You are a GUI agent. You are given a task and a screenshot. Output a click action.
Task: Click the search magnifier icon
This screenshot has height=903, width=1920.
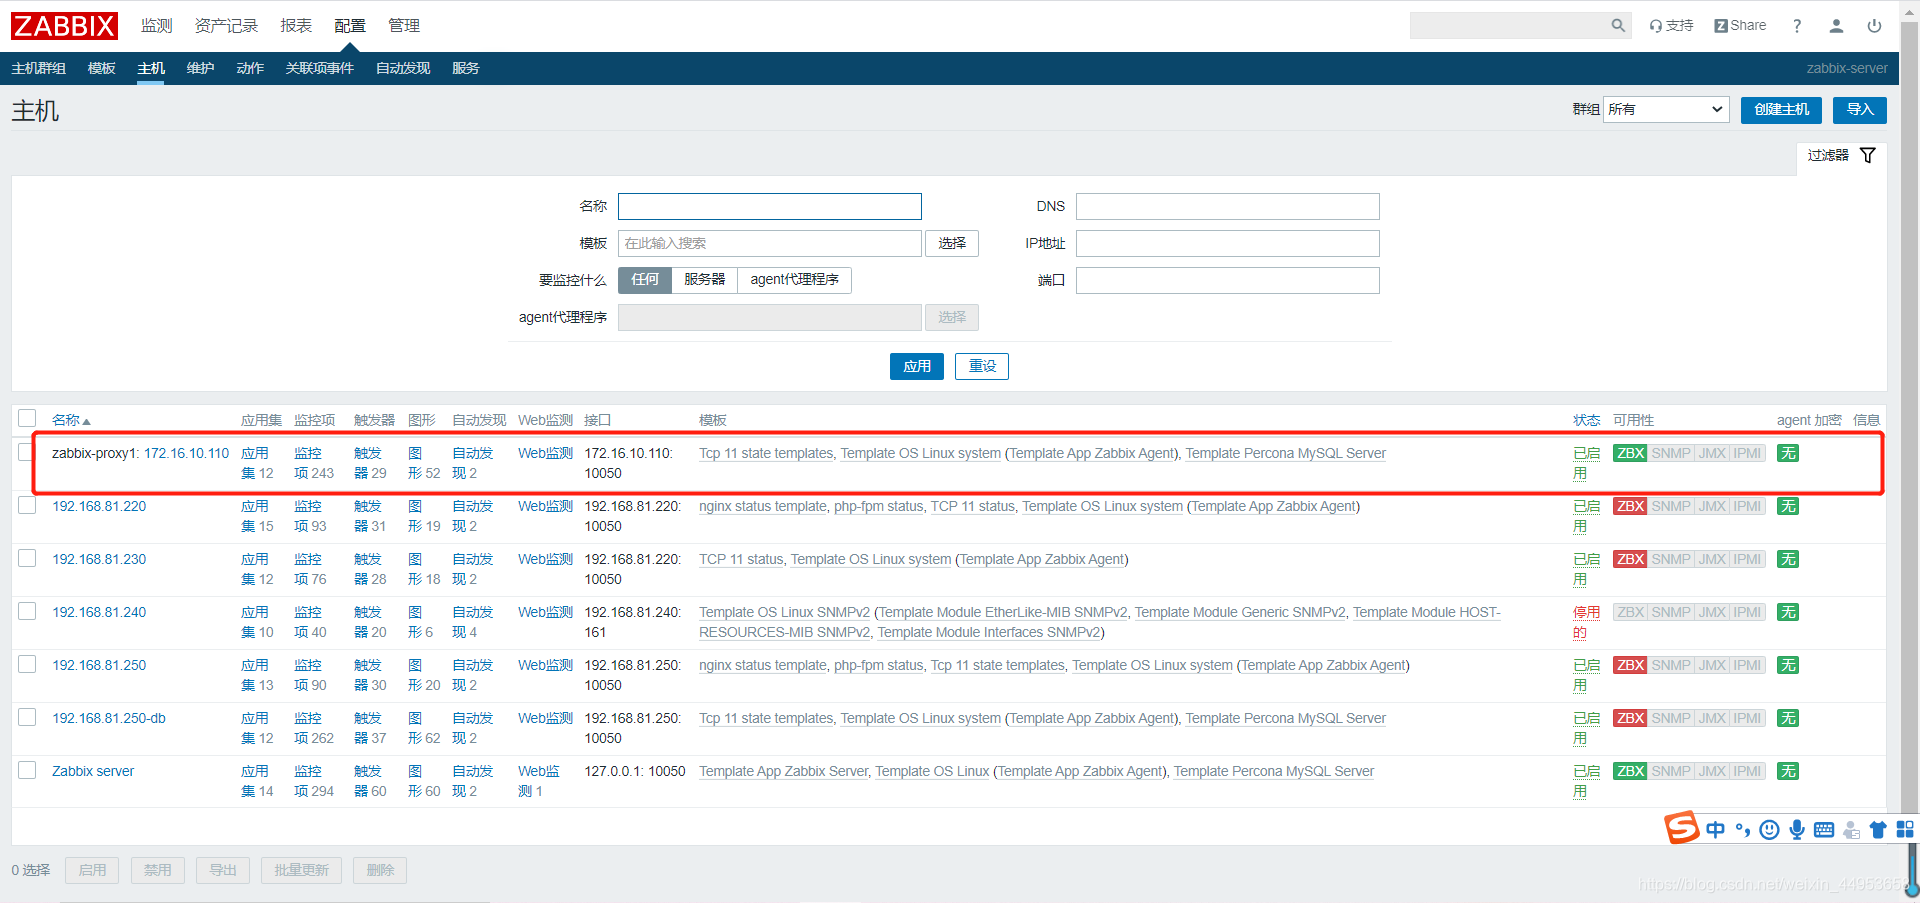1618,26
